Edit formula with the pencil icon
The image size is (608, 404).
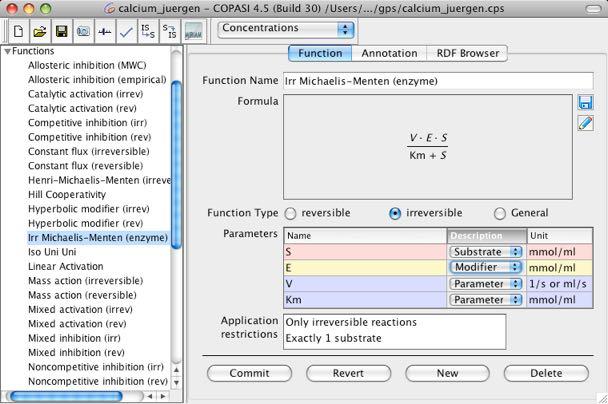[x=585, y=123]
